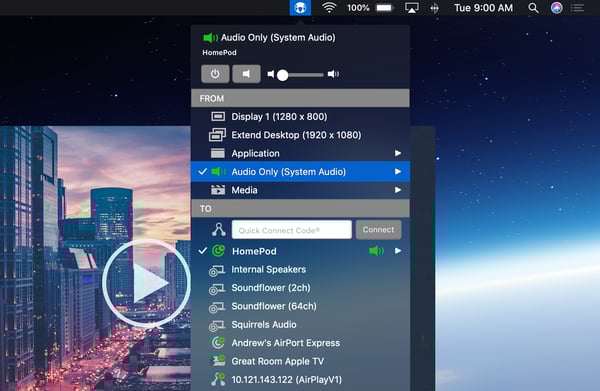Click the battery 100% percentage text
The image size is (600, 391).
(358, 8)
